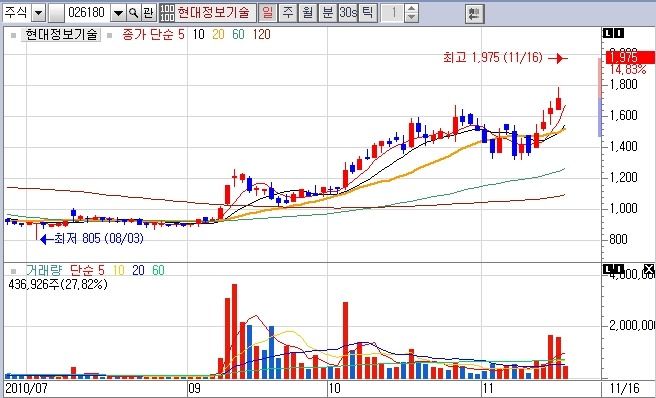The image size is (656, 398).
Task: Expand the stock code history dropdown arrow
Action: tap(118, 13)
